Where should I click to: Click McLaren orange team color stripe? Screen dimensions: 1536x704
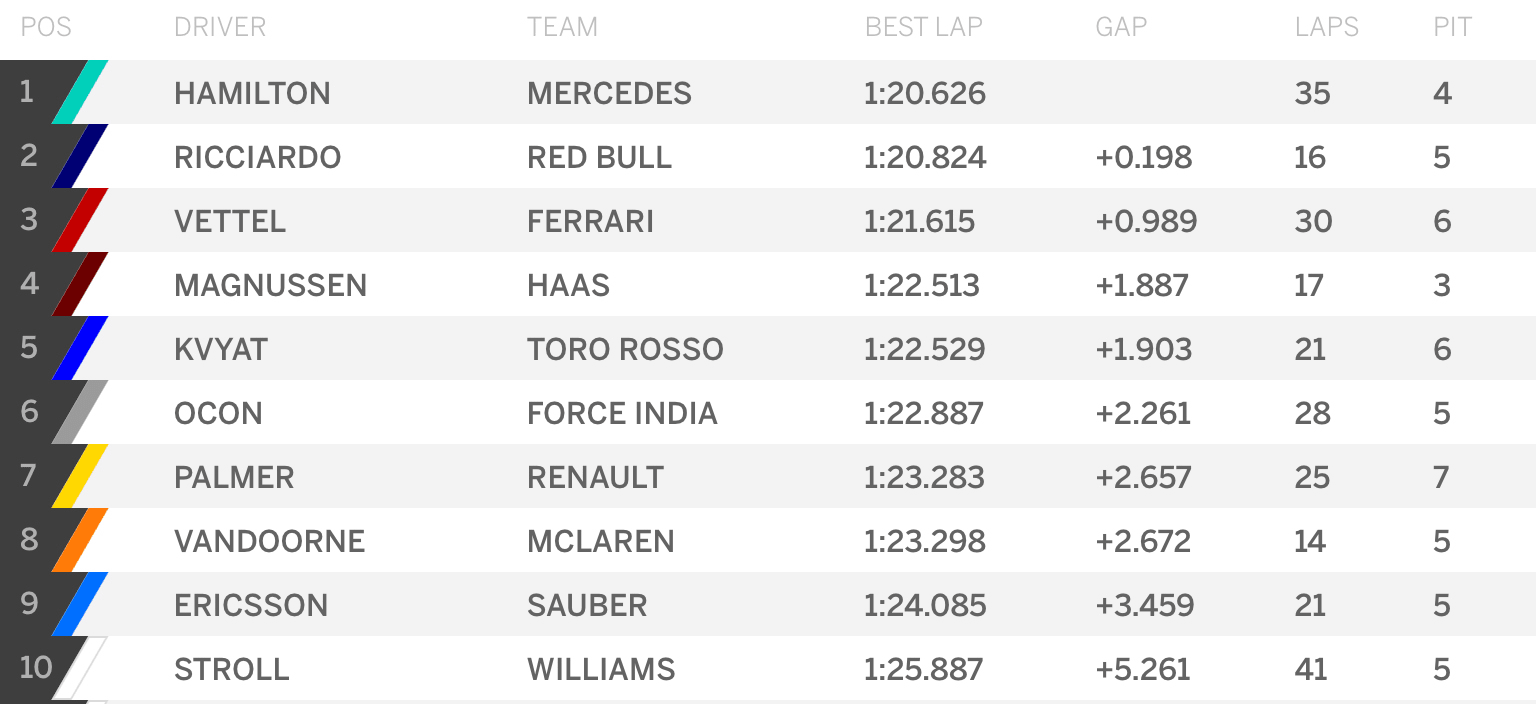click(80, 540)
